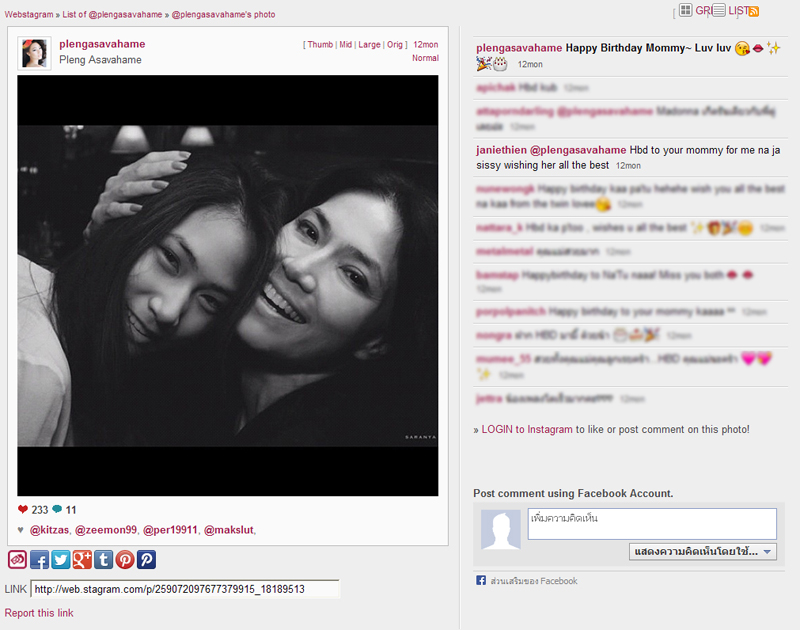The image size is (800, 630).
Task: Click the red heart likes icon
Action: pos(23,509)
